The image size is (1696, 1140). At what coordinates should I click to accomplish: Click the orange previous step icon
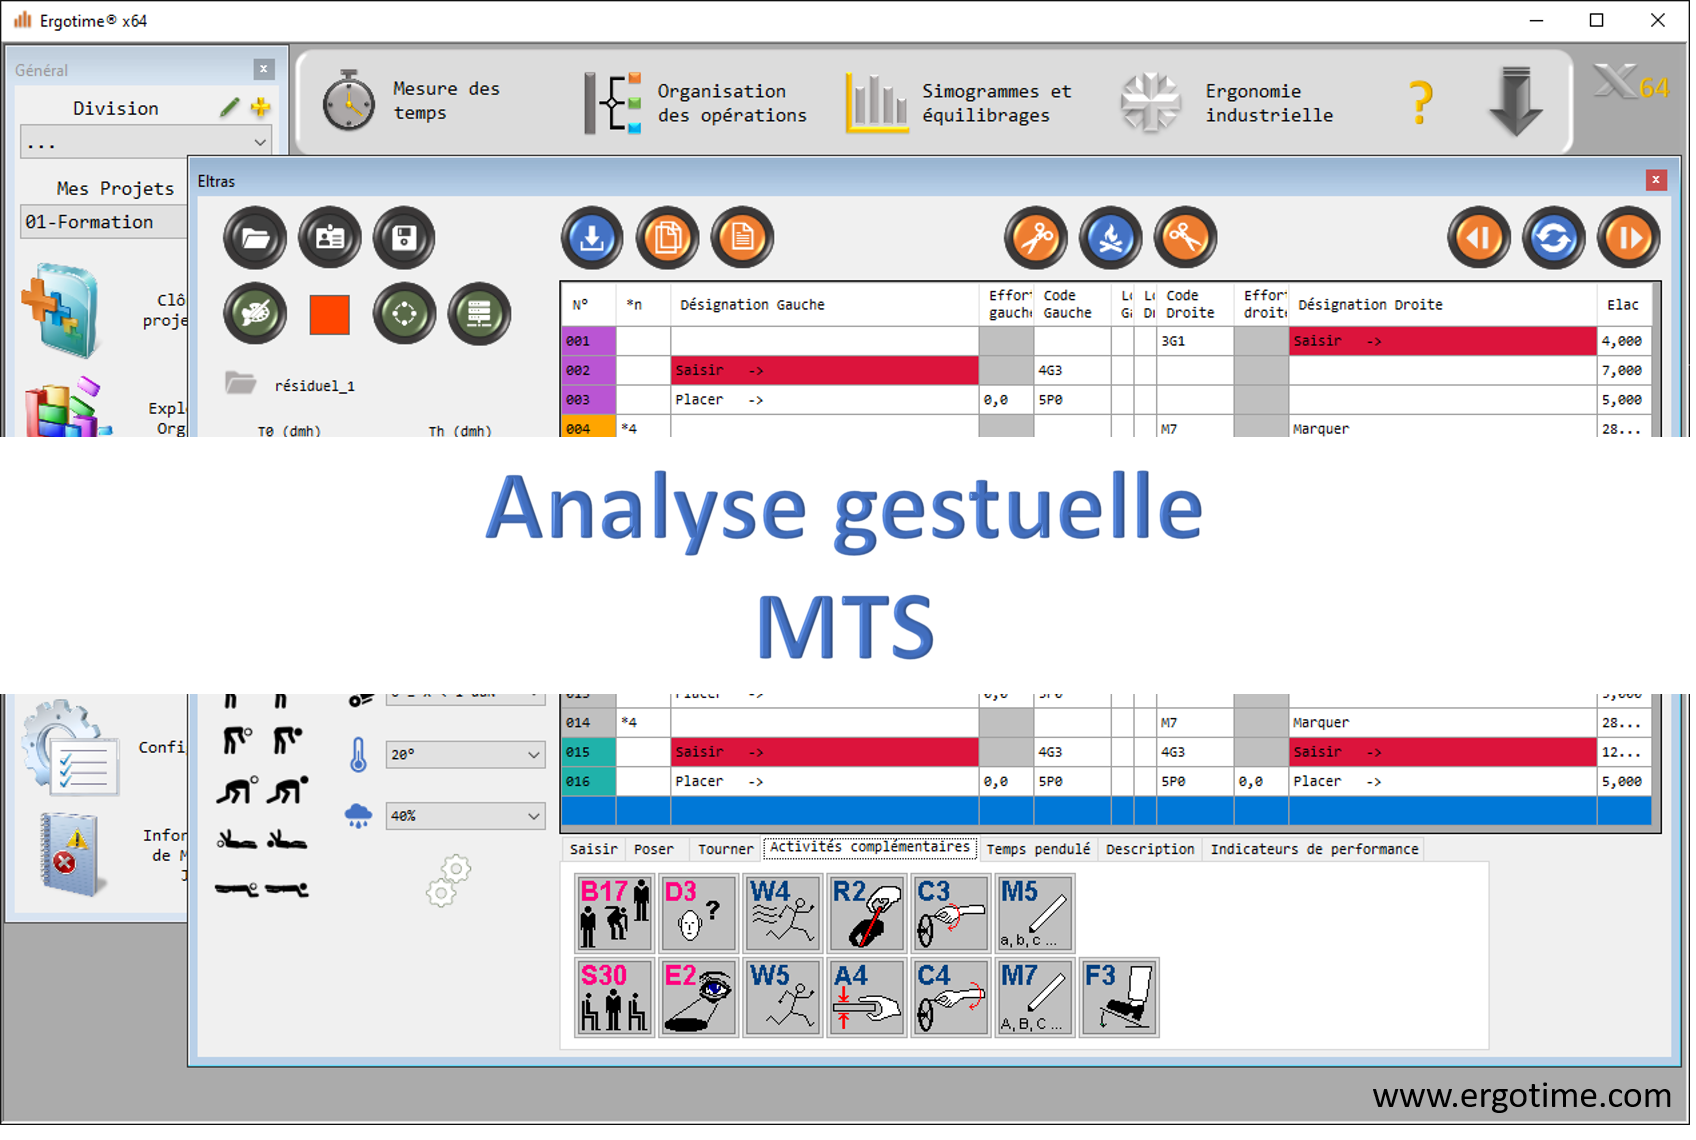(1479, 239)
